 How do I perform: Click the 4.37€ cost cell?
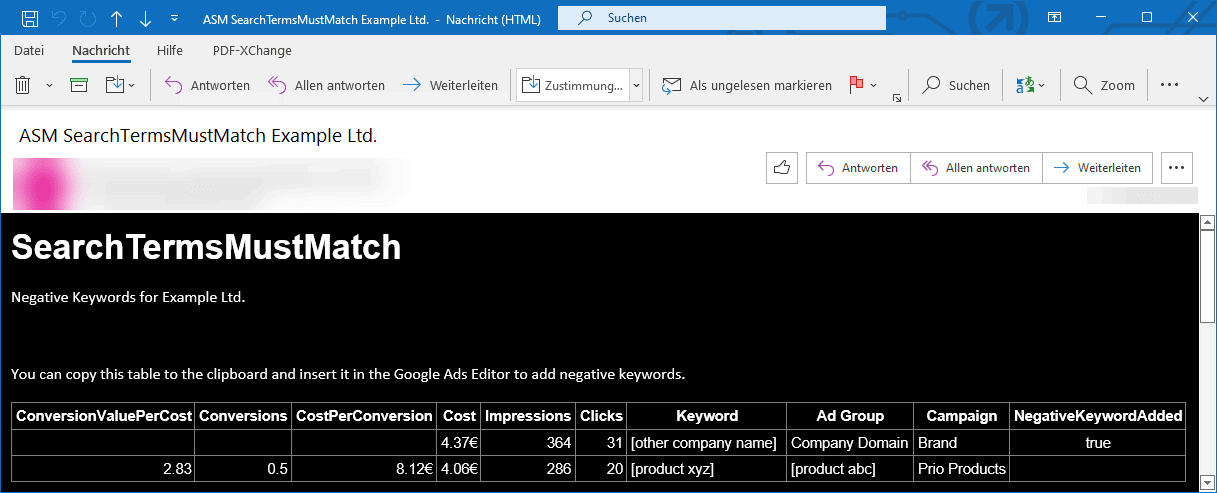459,442
